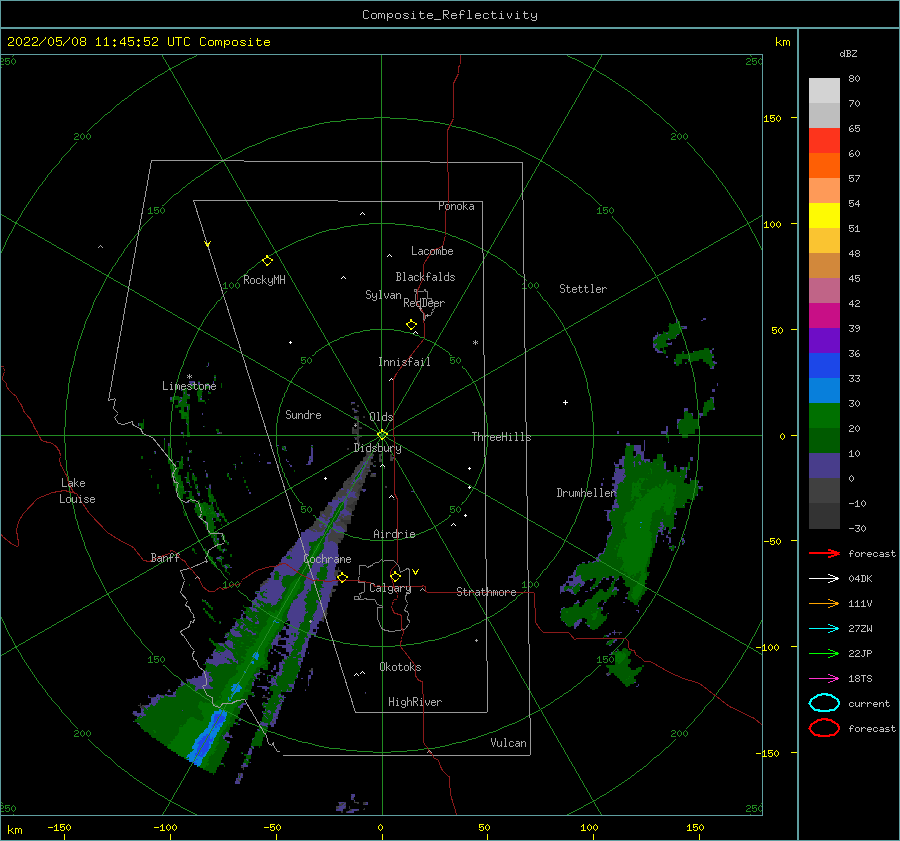Click the green 20 dBZ color swatch
Image resolution: width=900 pixels, height=841 pixels.
click(824, 416)
